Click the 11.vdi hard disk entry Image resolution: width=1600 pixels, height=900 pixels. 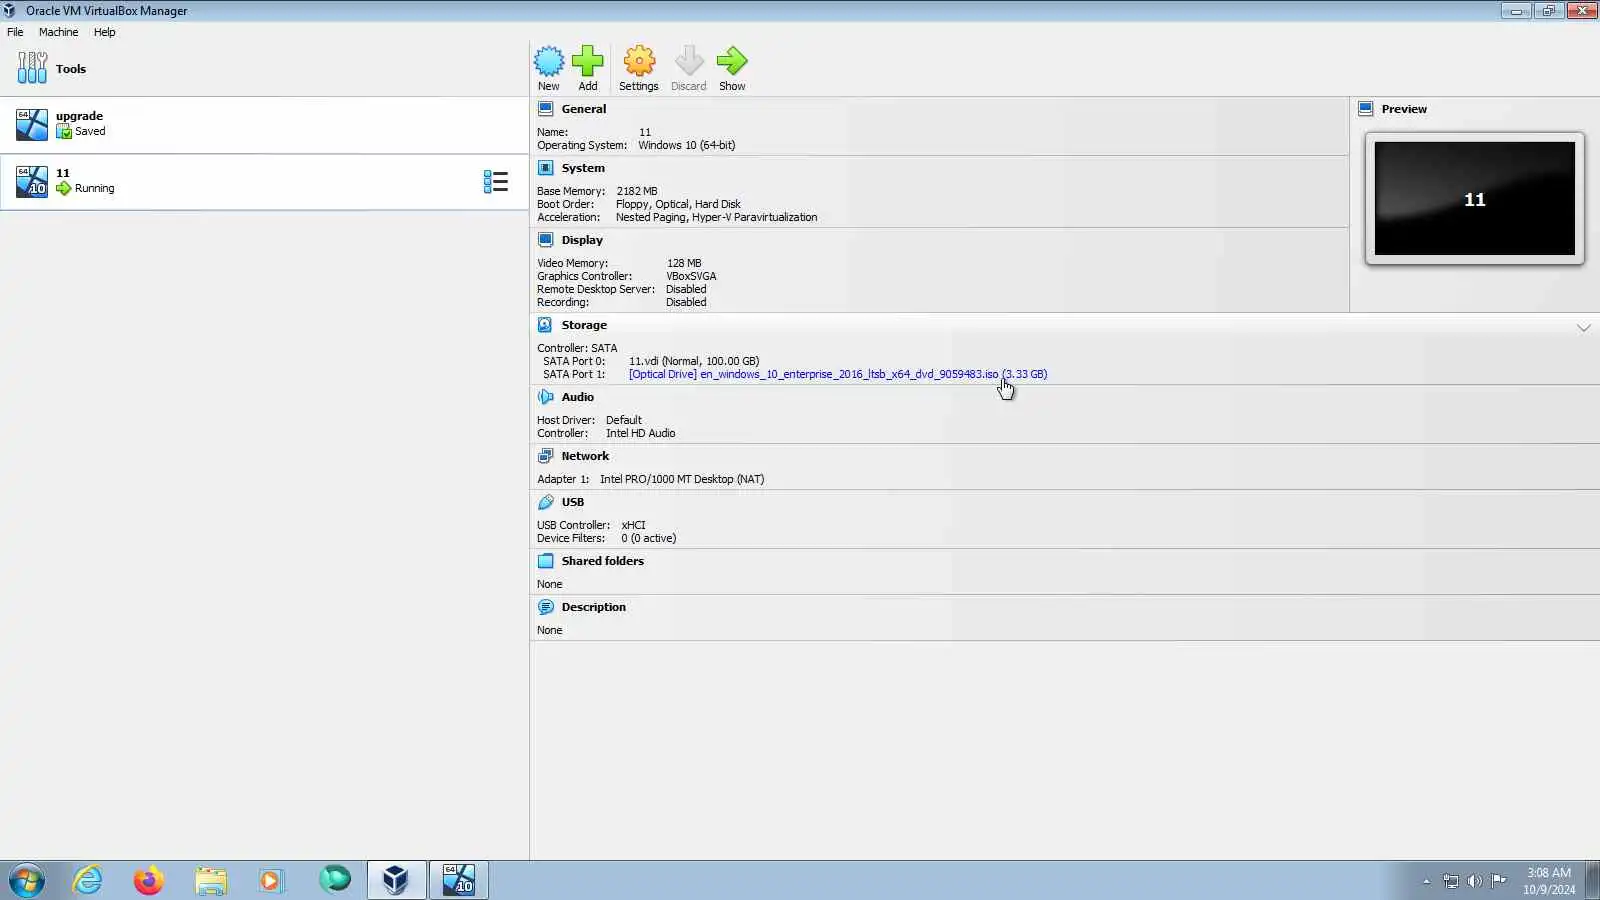pyautogui.click(x=694, y=361)
